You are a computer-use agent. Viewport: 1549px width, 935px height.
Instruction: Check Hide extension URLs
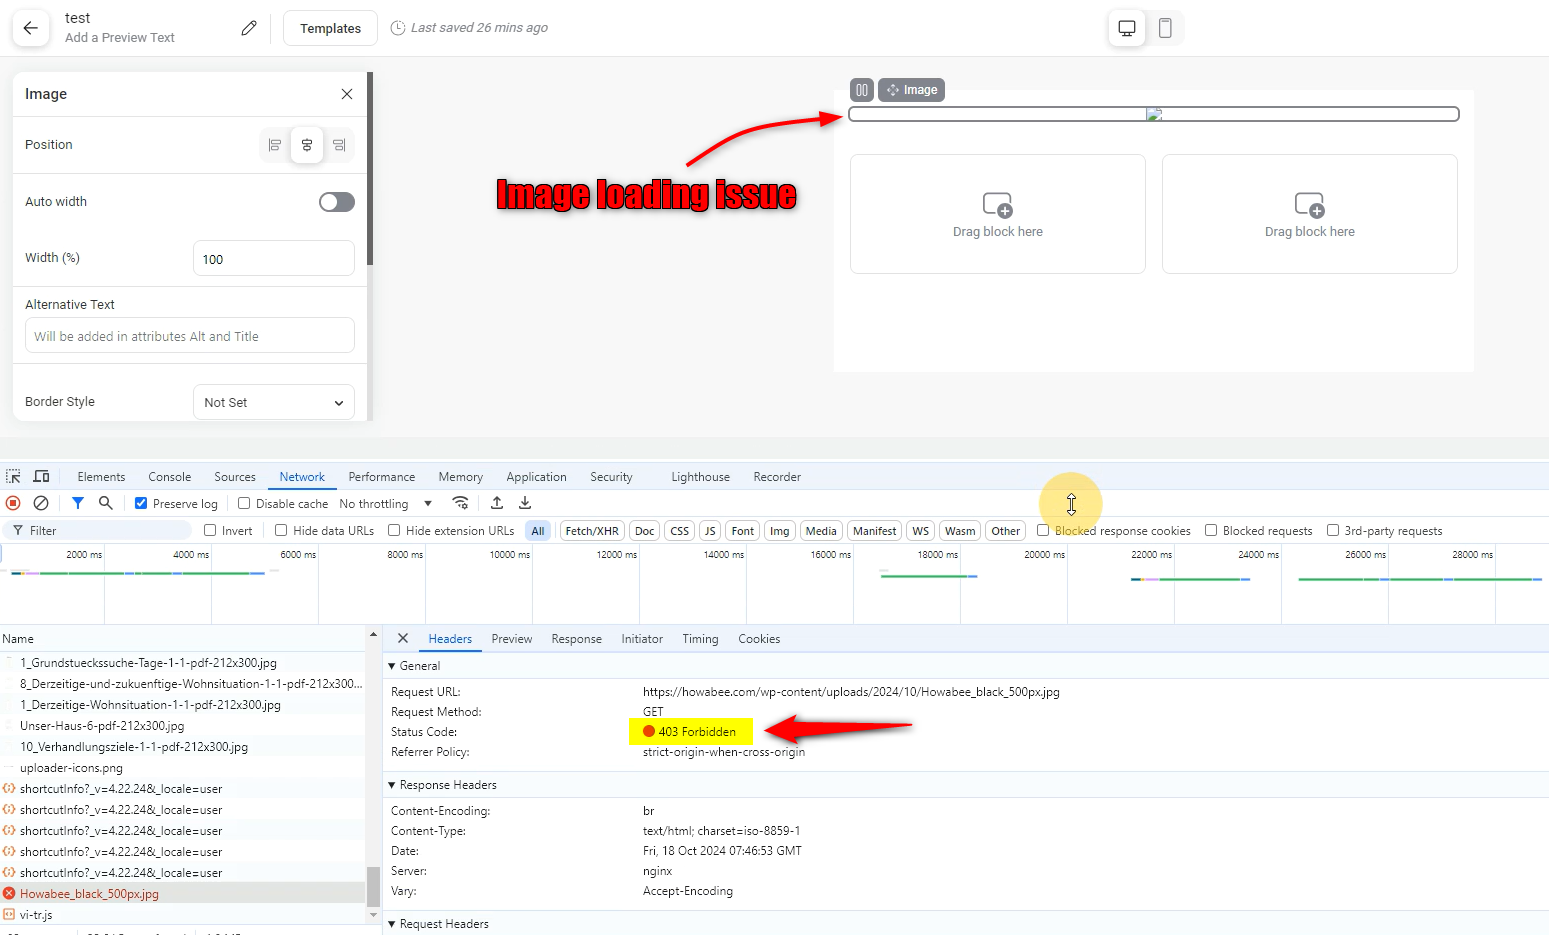click(x=394, y=530)
